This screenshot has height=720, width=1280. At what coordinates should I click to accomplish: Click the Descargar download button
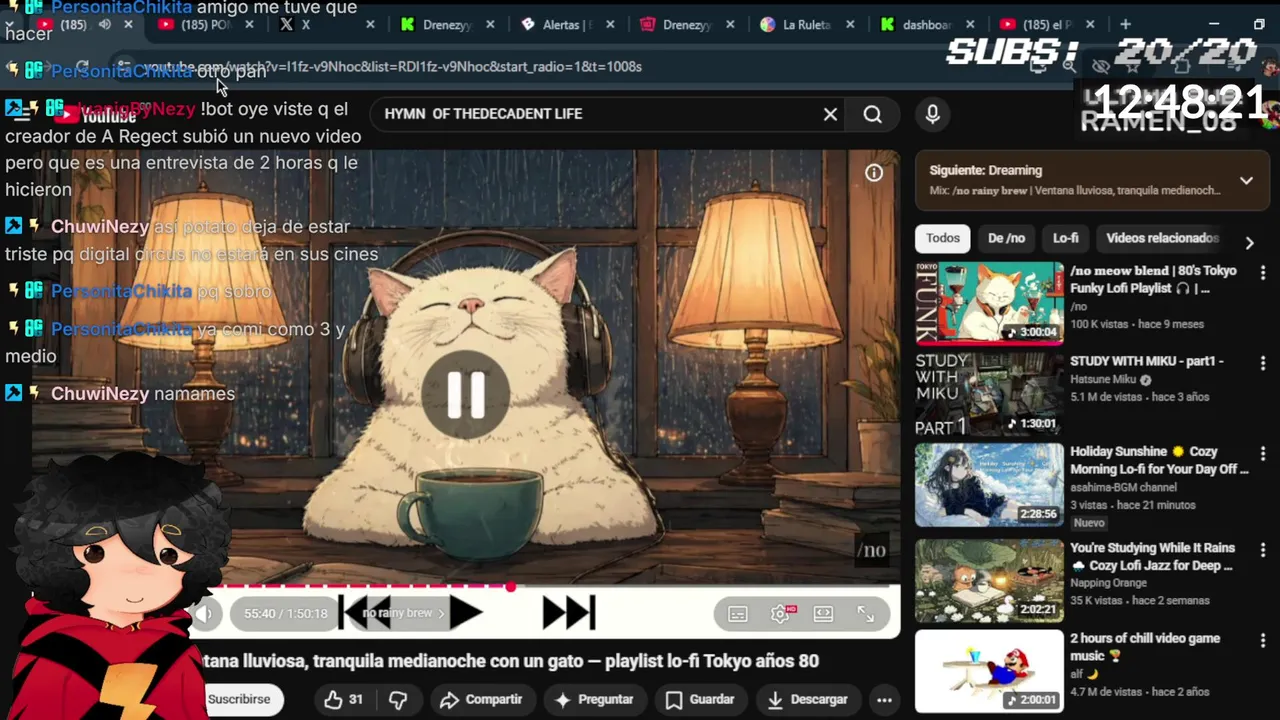[x=807, y=699]
